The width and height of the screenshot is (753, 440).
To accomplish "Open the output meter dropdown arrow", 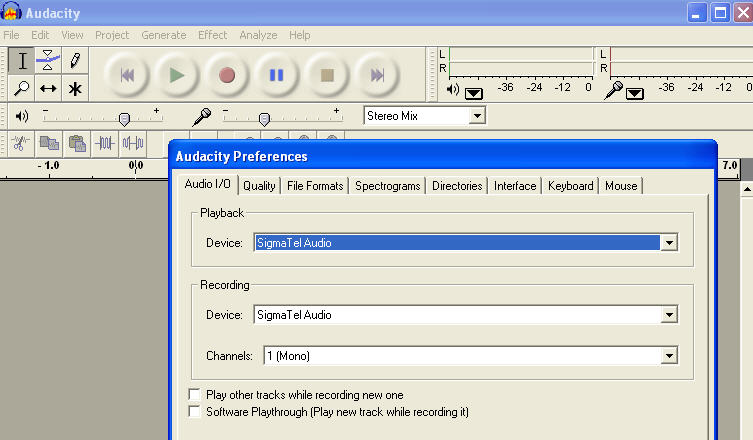I will (x=474, y=93).
